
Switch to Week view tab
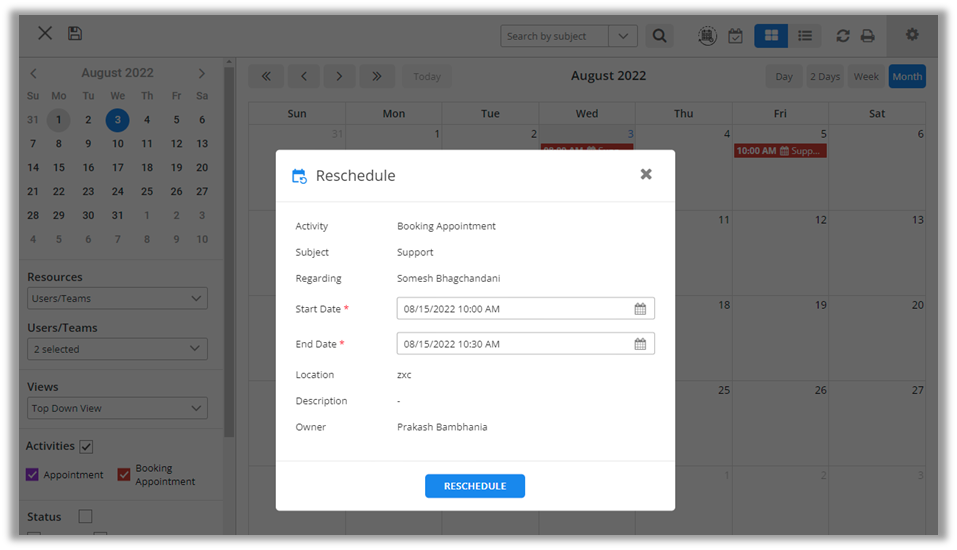click(x=866, y=77)
